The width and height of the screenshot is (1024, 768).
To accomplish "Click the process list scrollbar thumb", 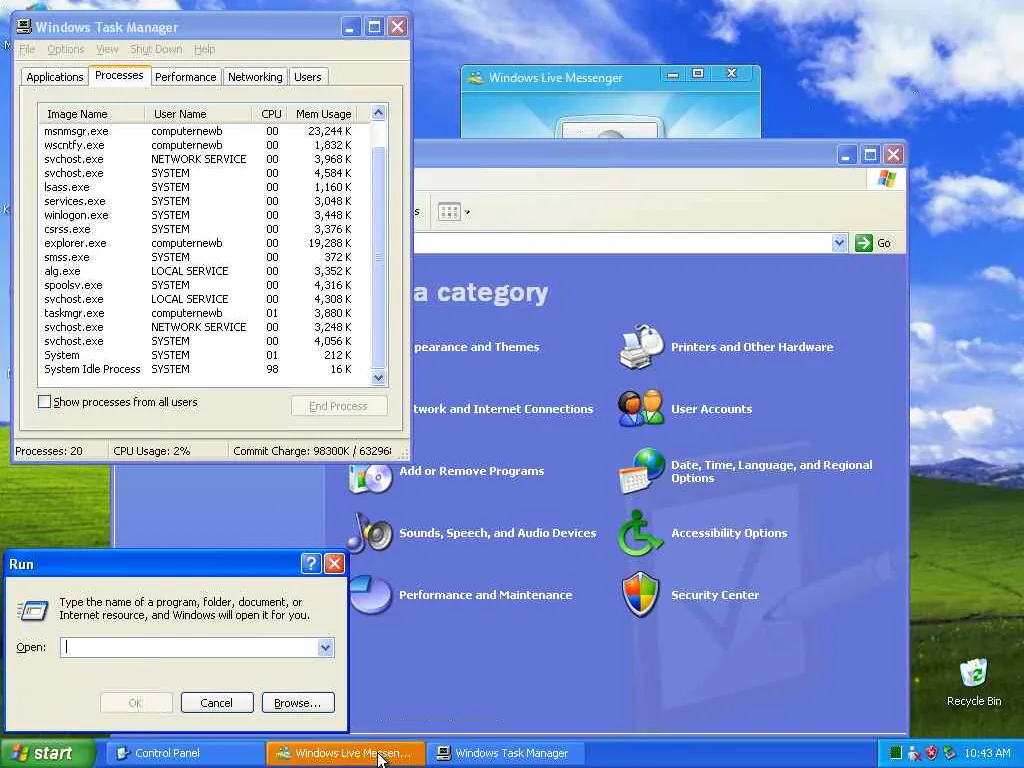I will point(378,257).
